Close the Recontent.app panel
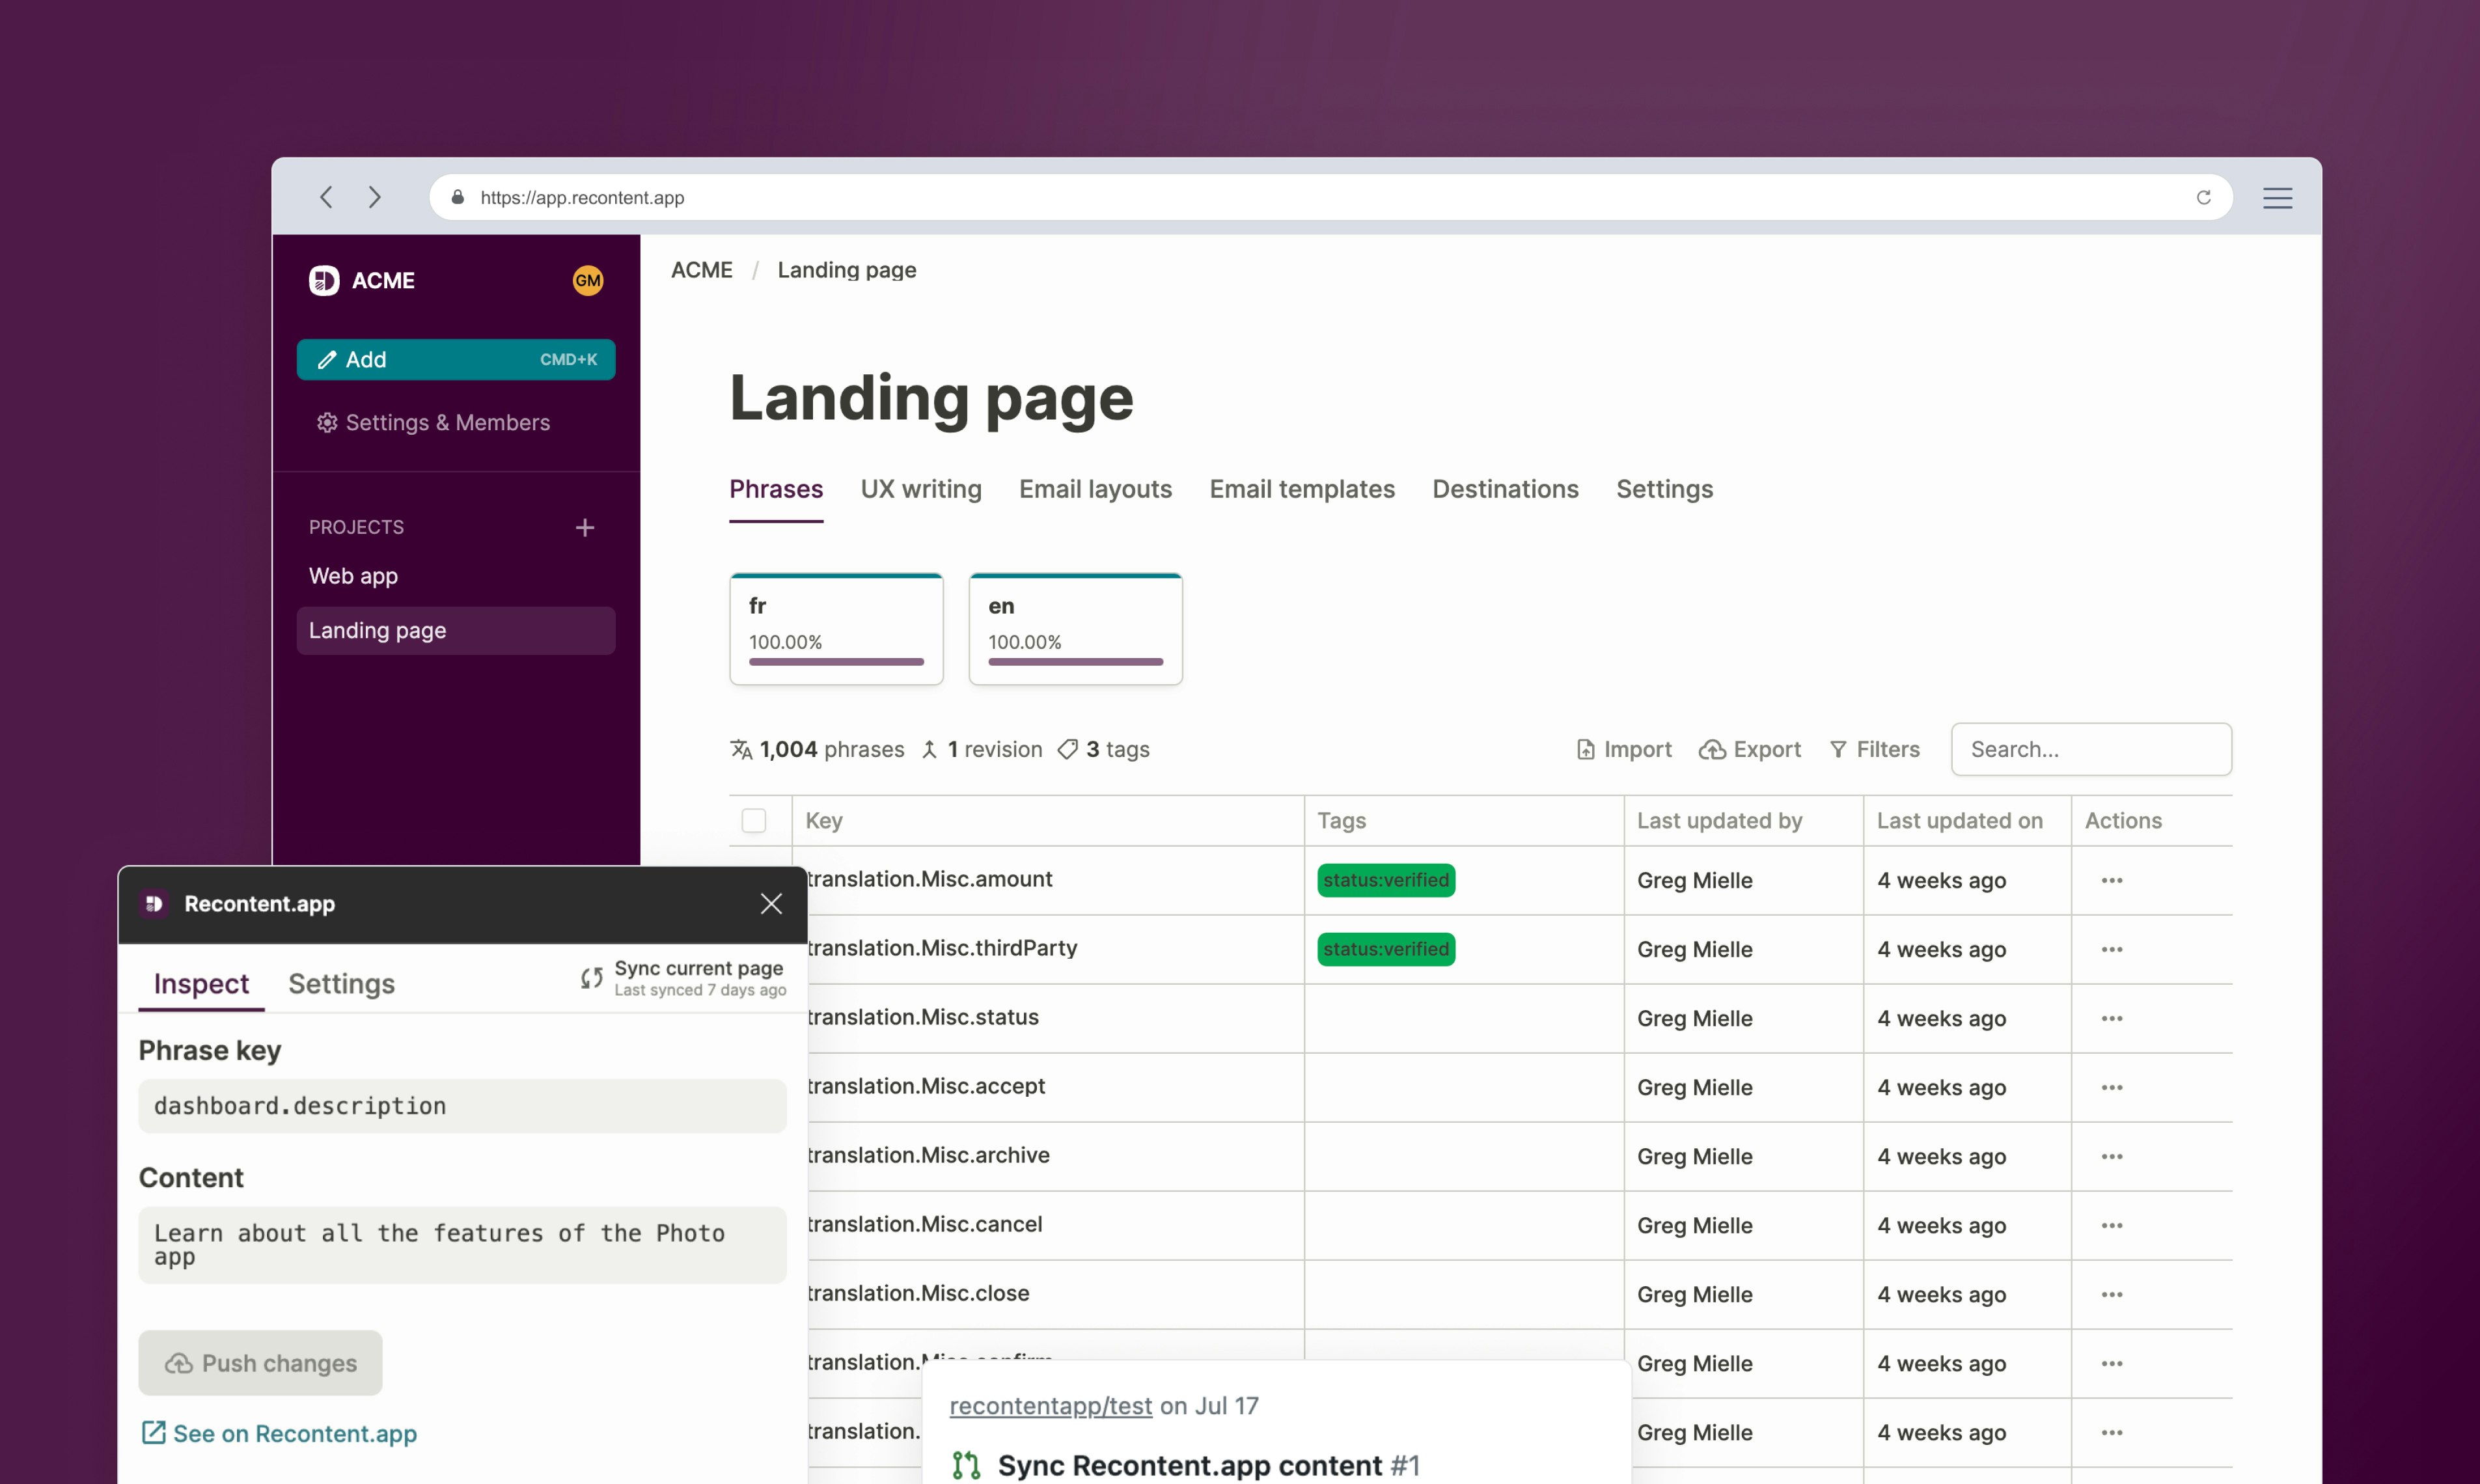The height and width of the screenshot is (1484, 2480). click(x=771, y=904)
